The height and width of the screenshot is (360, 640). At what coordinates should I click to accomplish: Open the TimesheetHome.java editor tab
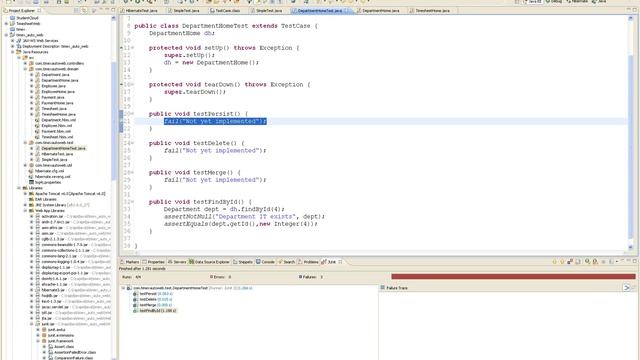coord(431,11)
